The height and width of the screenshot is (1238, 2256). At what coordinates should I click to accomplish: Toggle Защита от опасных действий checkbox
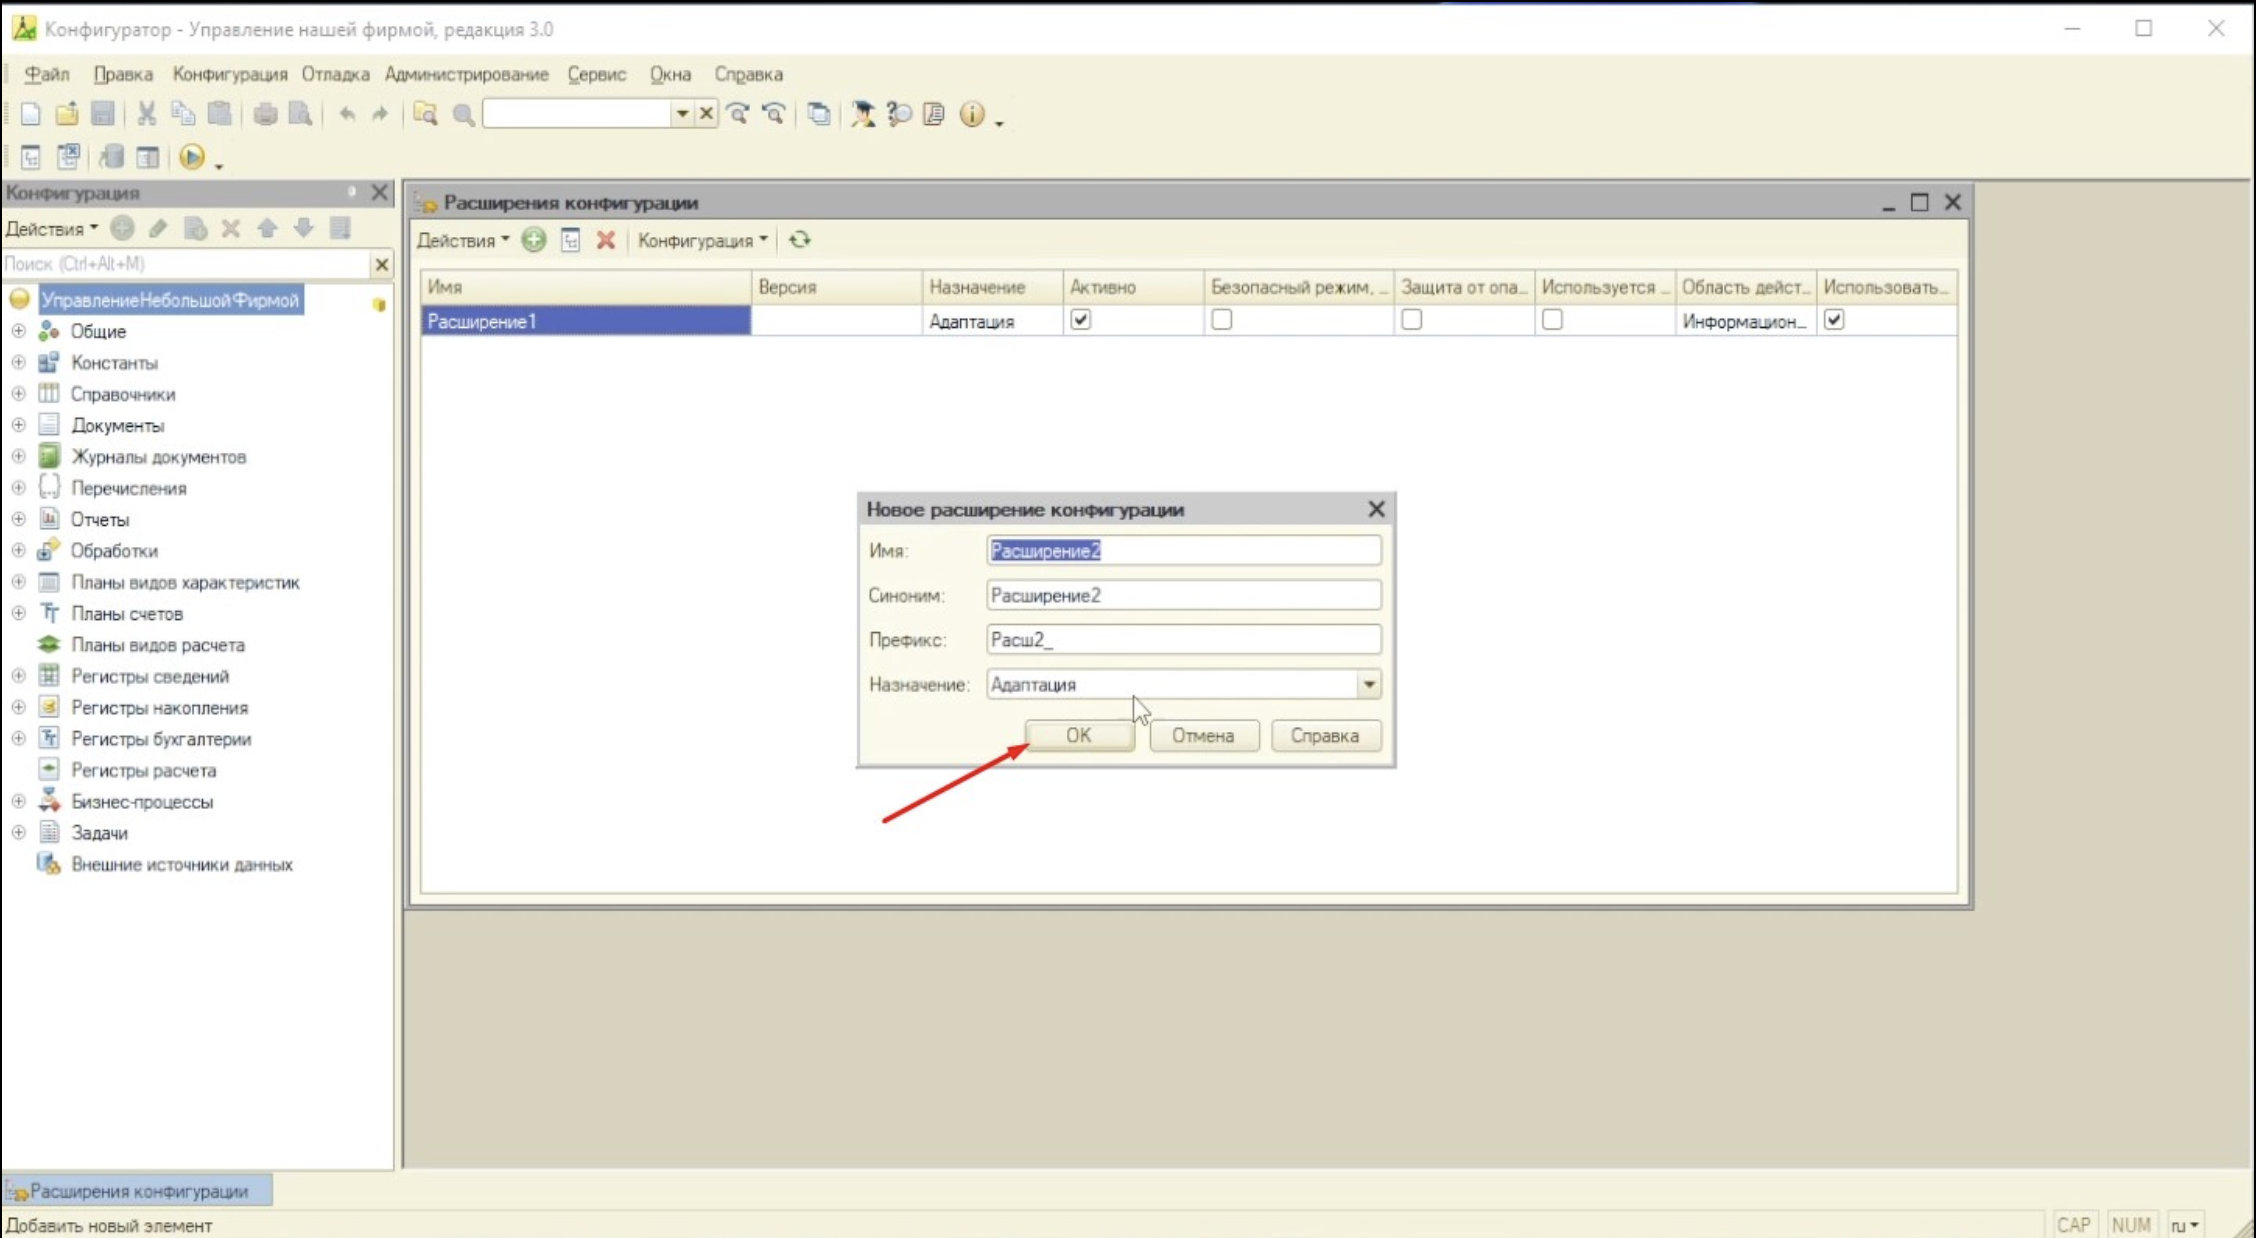(x=1411, y=320)
